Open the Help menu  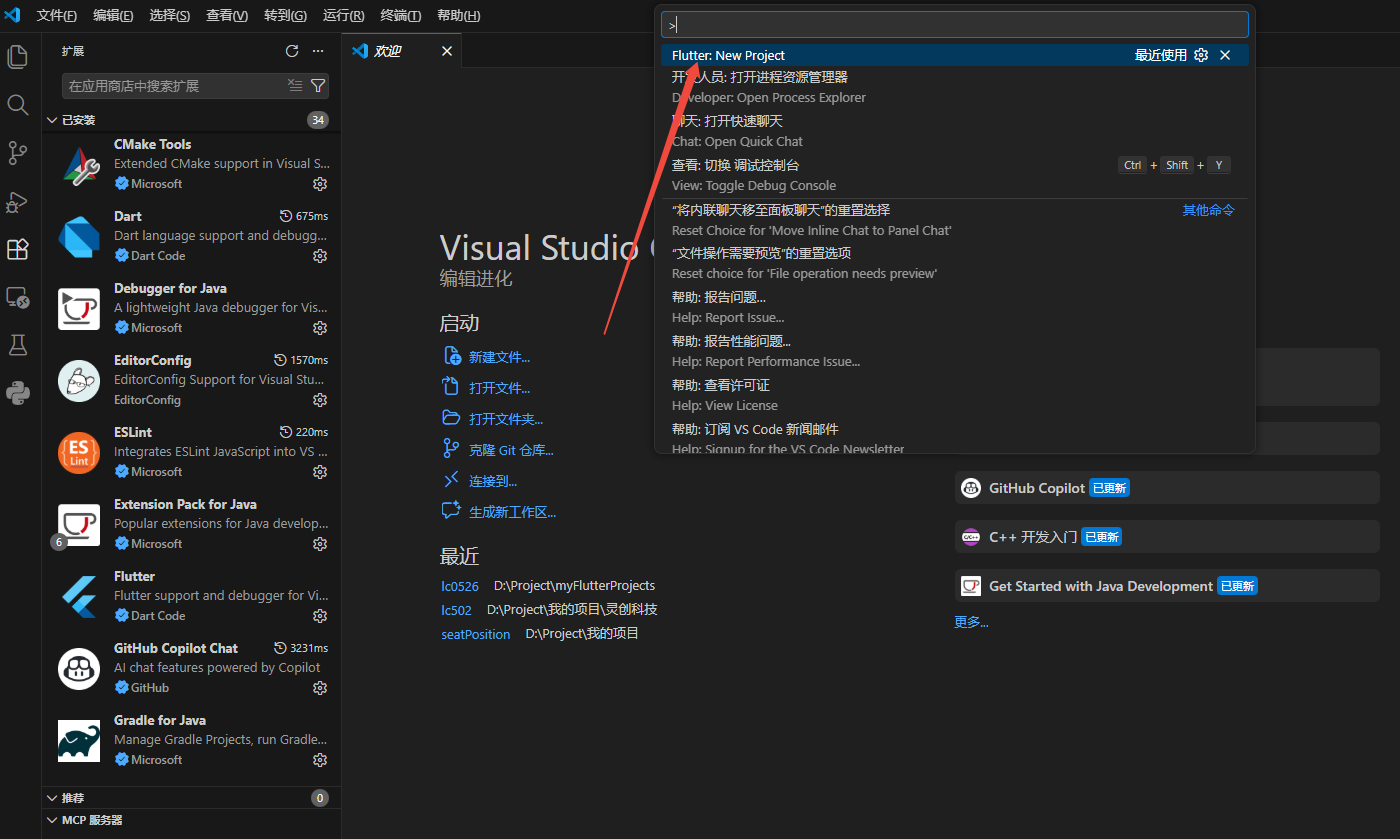459,16
